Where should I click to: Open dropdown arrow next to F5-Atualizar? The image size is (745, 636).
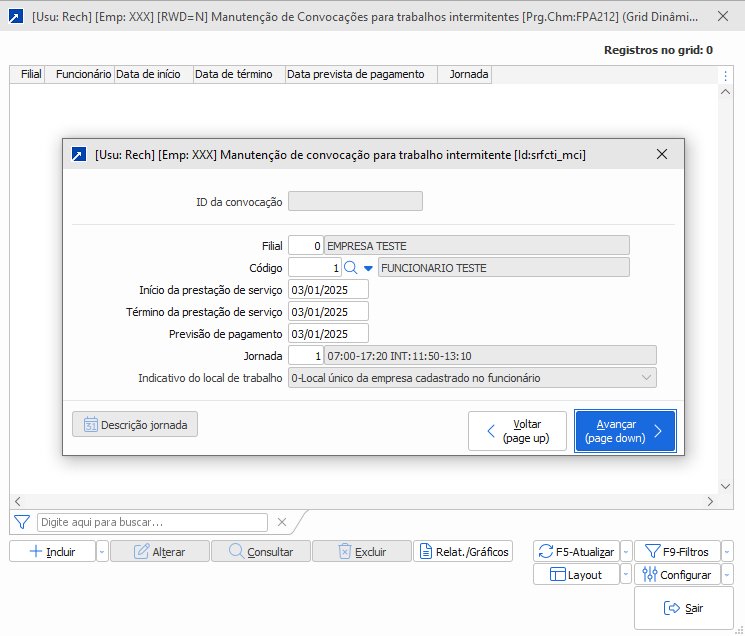coord(626,551)
